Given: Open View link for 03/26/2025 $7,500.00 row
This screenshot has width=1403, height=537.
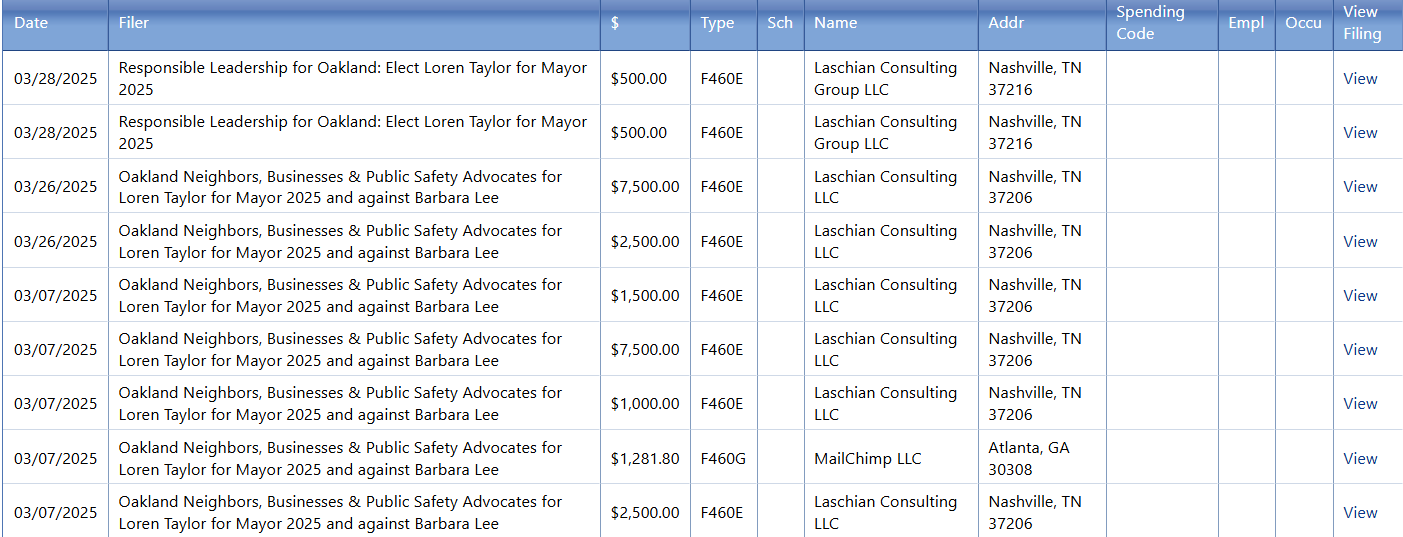Looking at the screenshot, I should point(1360,187).
